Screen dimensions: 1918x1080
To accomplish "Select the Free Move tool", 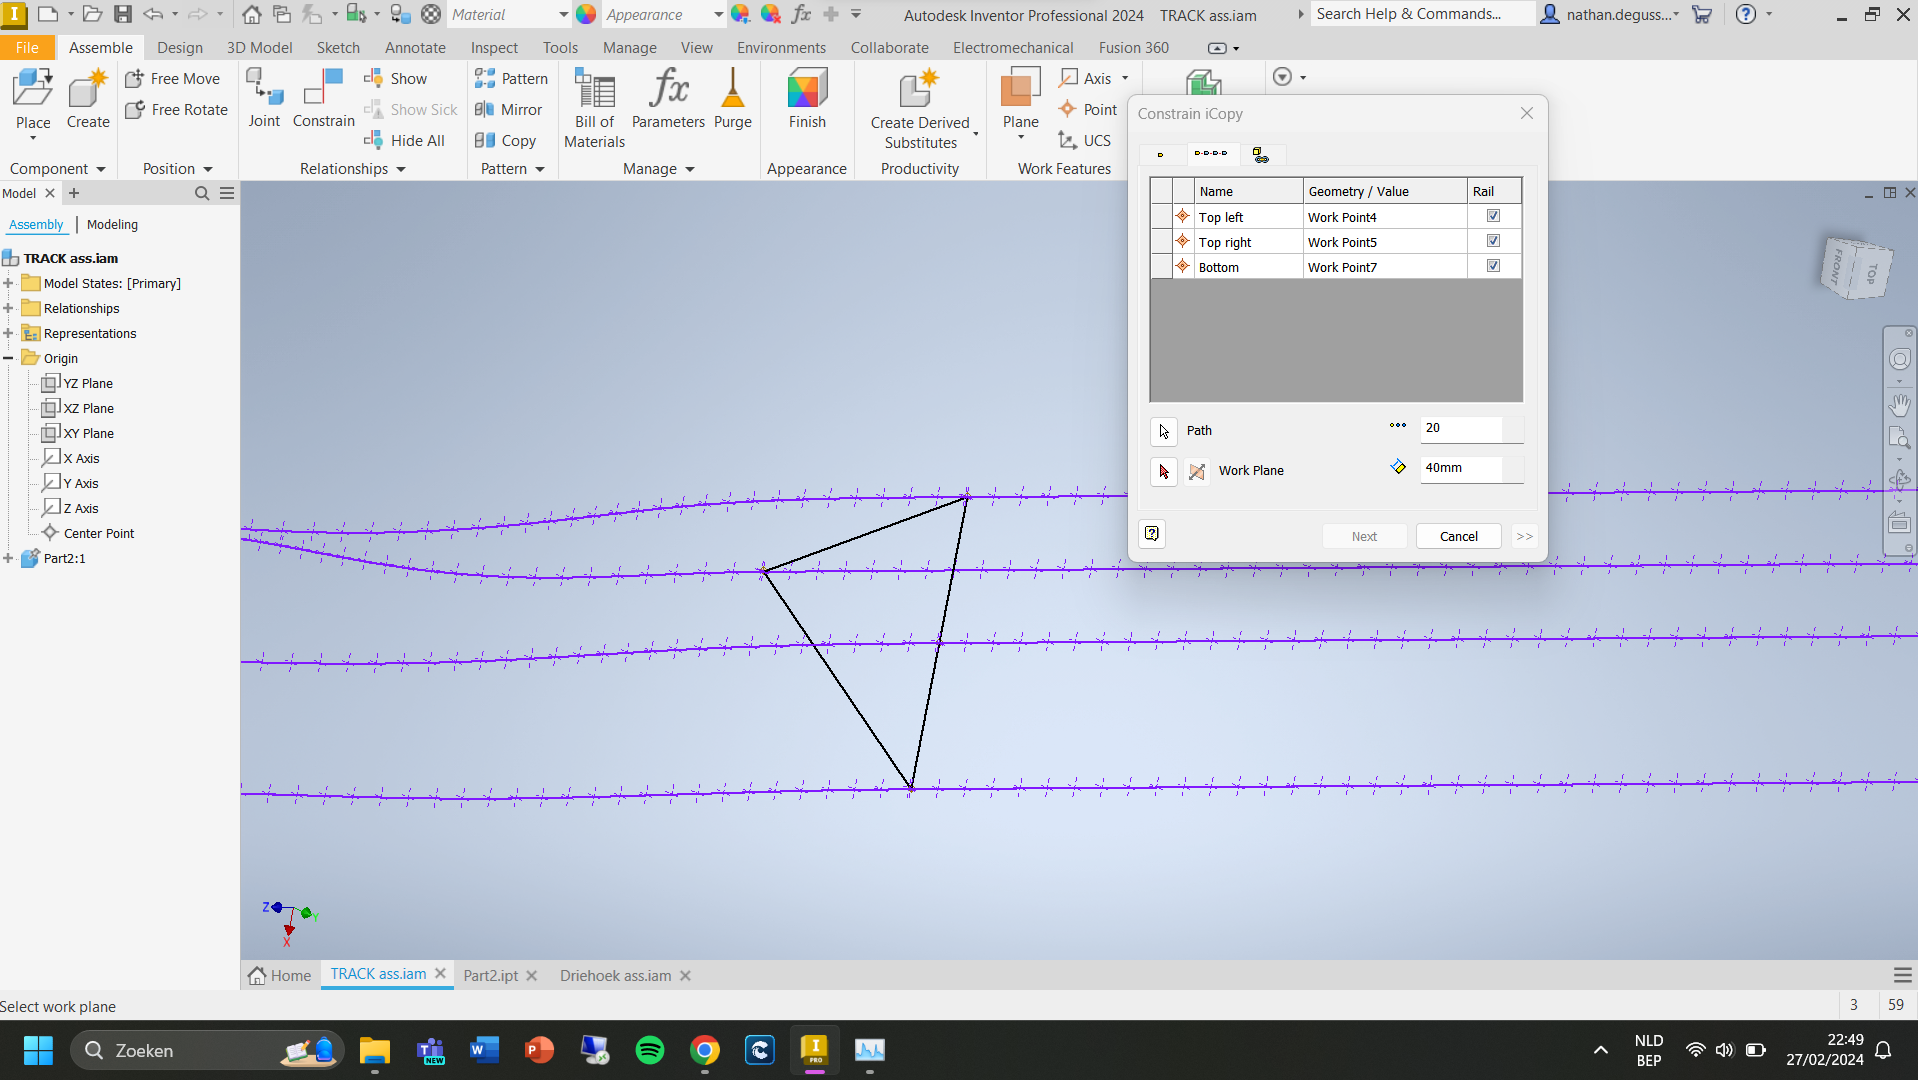I will [x=175, y=78].
